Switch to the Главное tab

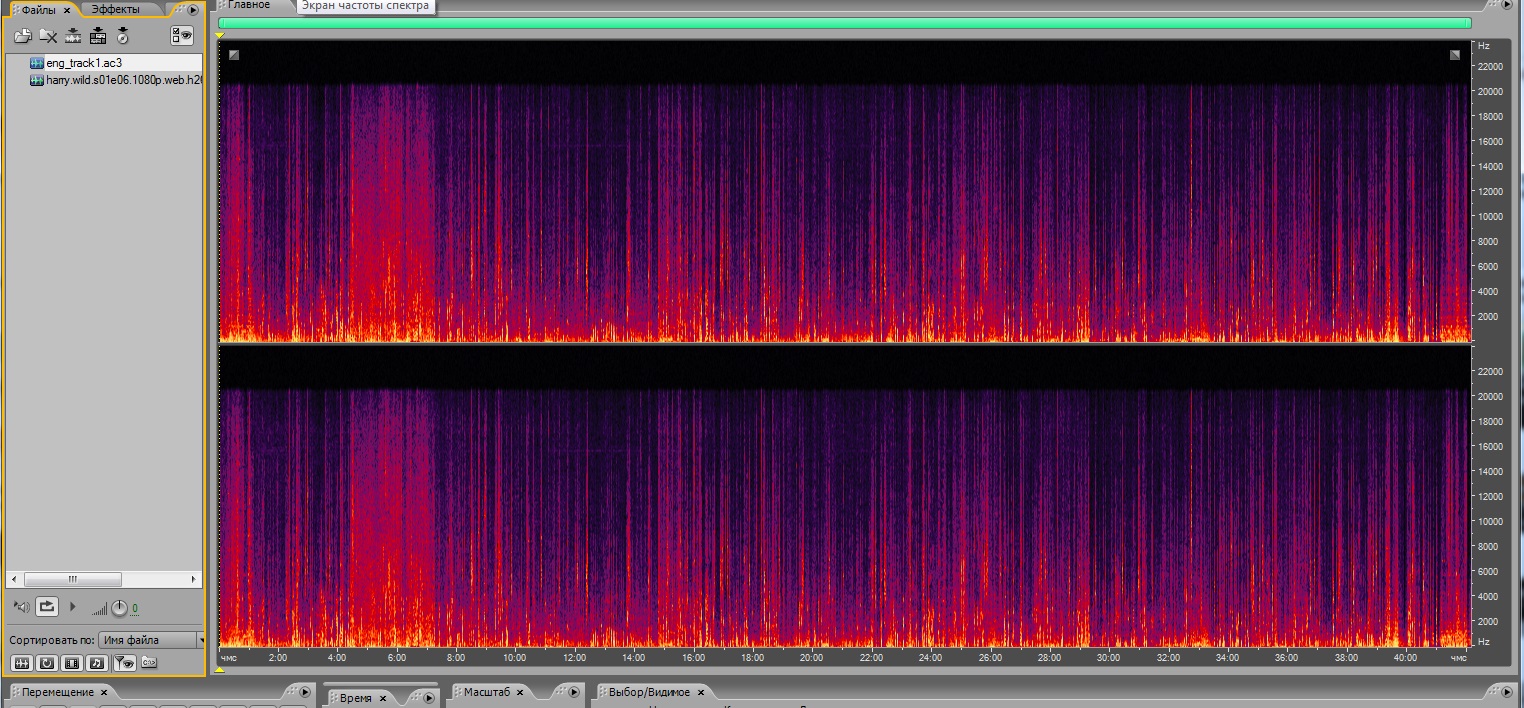[x=249, y=5]
